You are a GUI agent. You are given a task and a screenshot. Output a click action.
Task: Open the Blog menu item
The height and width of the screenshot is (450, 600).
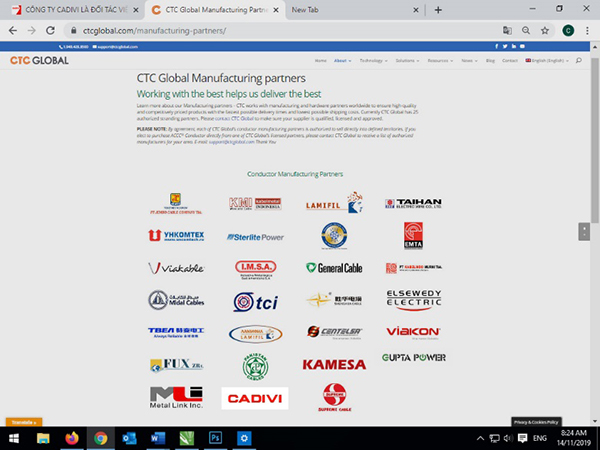[490, 60]
